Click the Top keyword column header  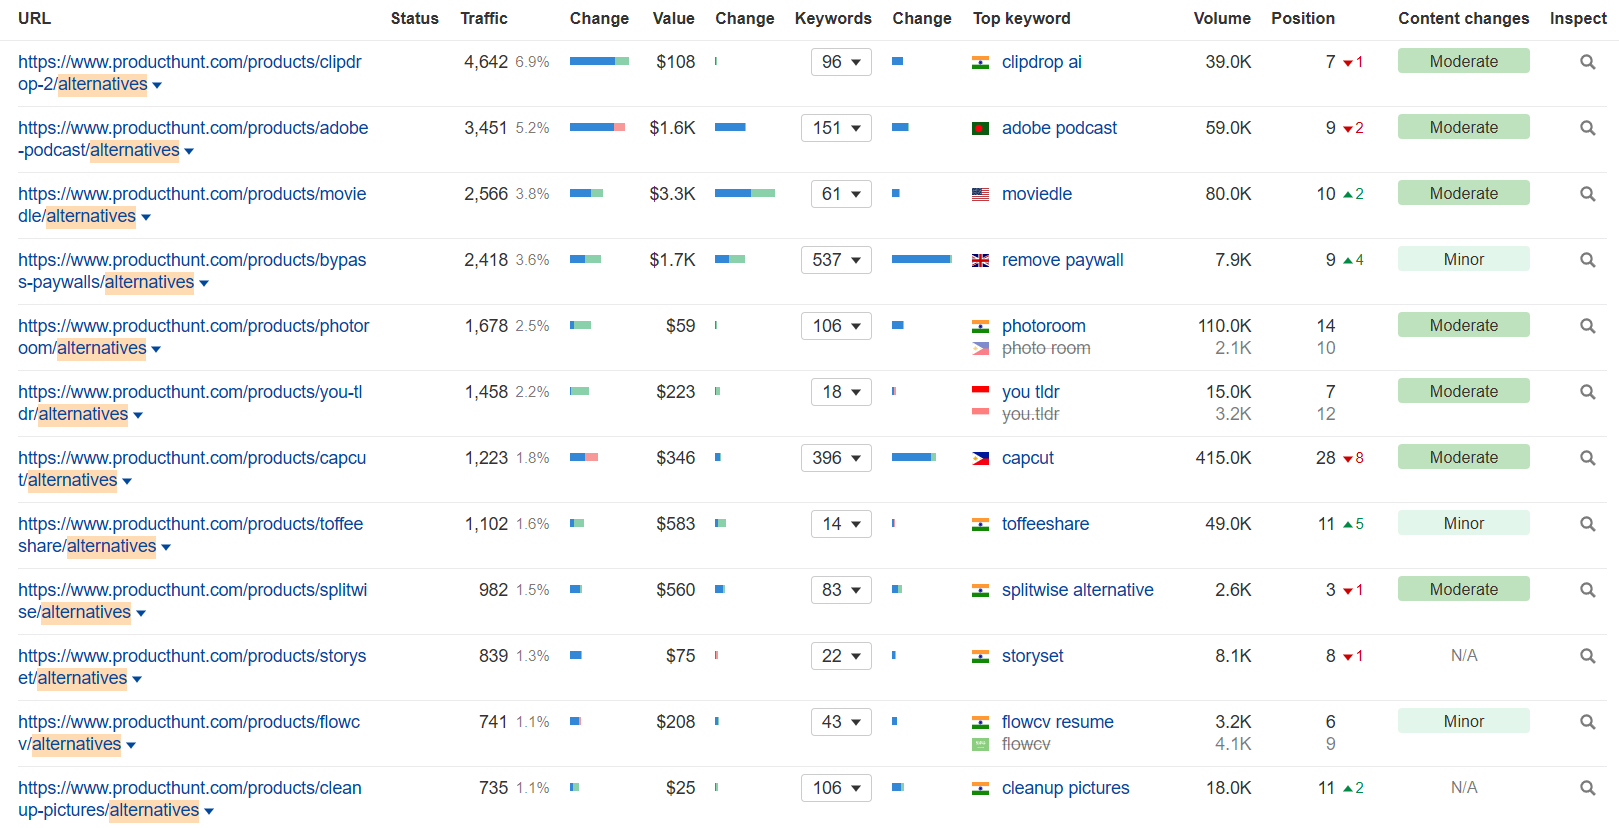pyautogui.click(x=1022, y=18)
